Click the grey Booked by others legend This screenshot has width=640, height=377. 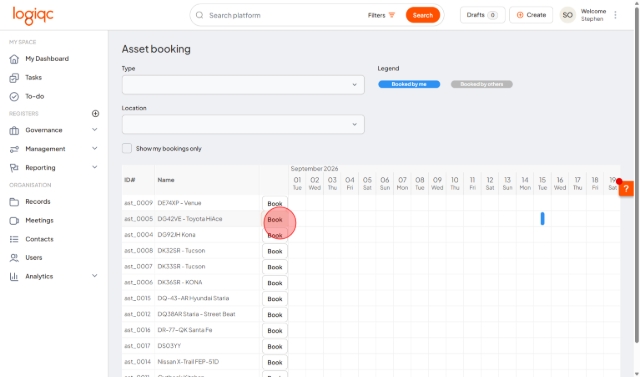482,84
